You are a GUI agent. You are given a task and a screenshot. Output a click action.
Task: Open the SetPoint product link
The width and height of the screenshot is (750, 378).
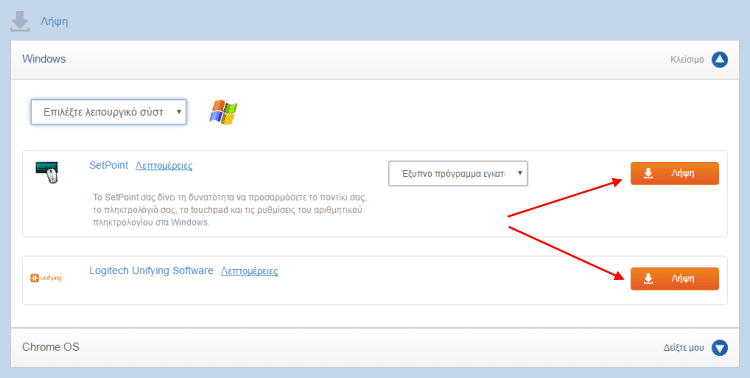tap(109, 166)
